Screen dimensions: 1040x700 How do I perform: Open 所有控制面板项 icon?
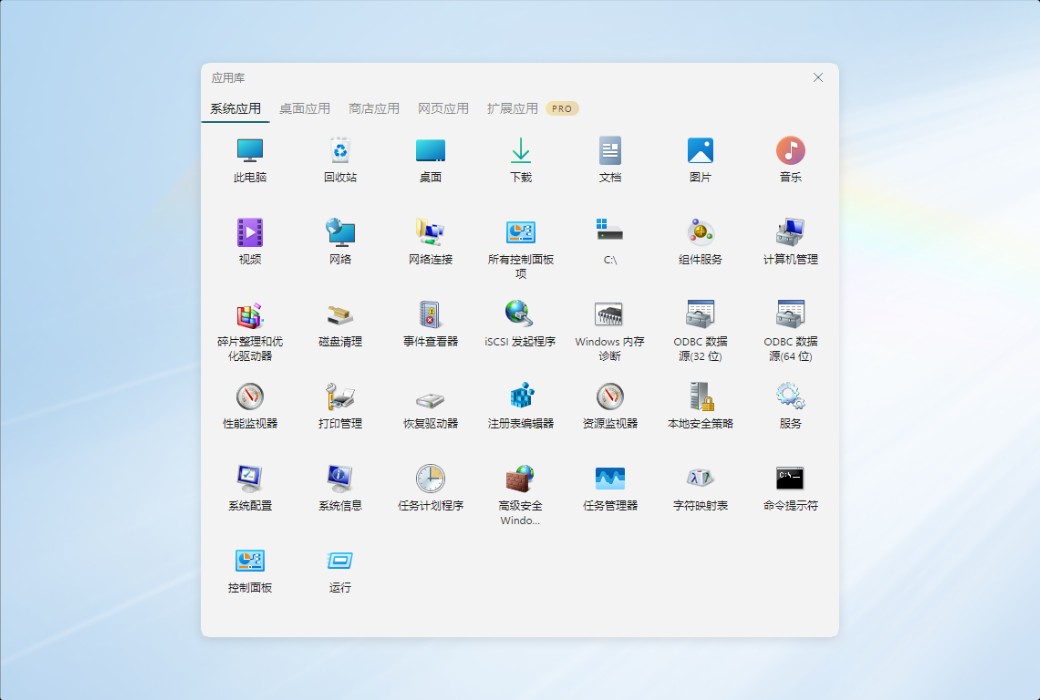(x=521, y=233)
